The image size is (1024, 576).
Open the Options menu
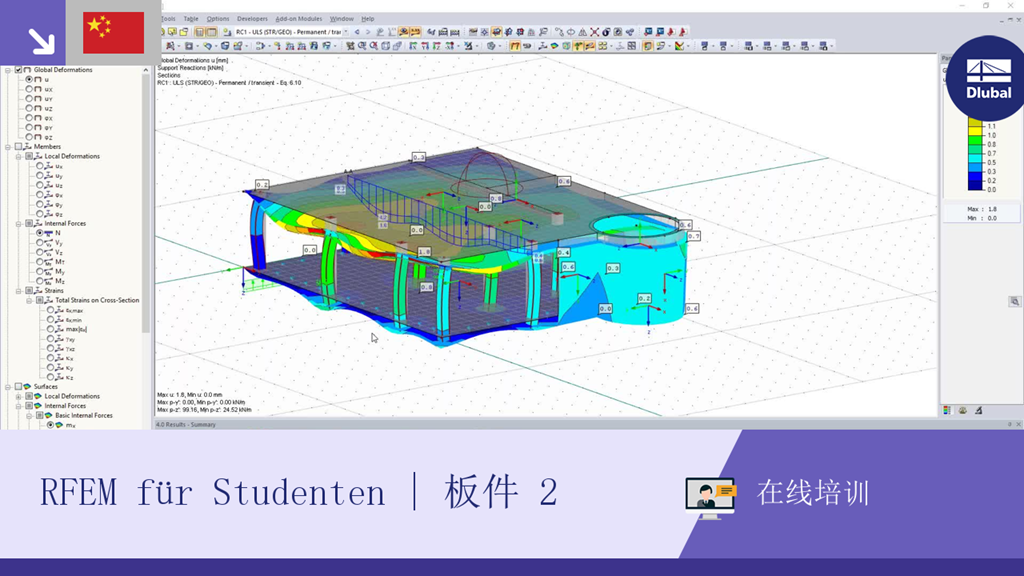point(218,19)
